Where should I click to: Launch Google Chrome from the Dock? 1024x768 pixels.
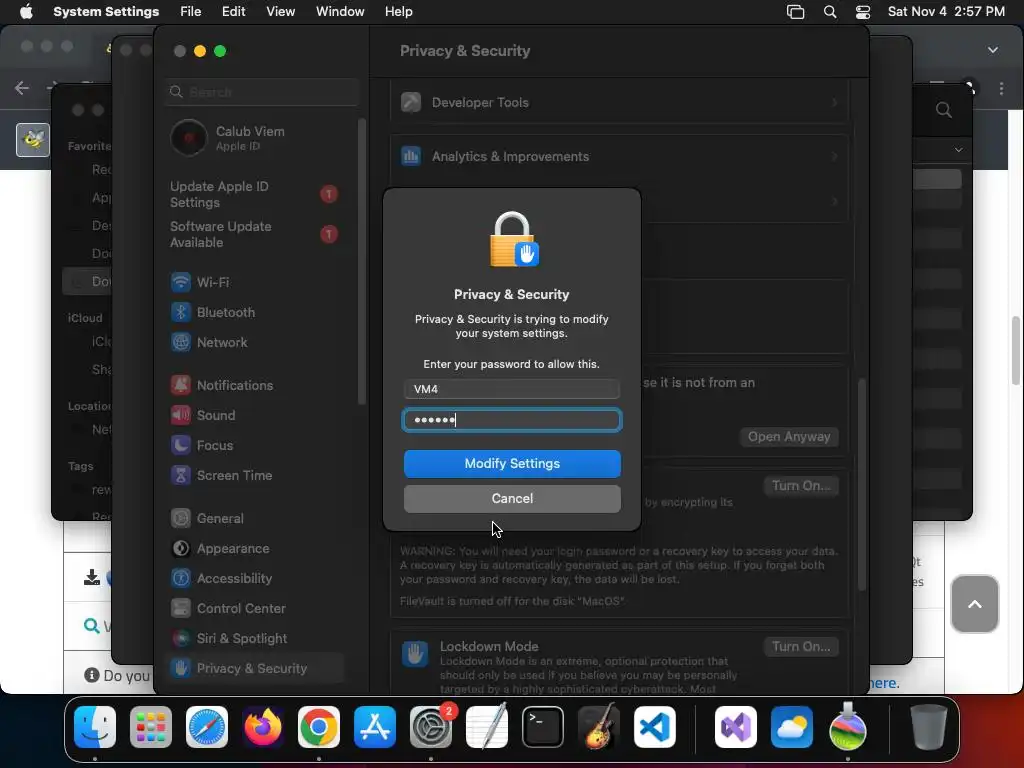pos(319,727)
